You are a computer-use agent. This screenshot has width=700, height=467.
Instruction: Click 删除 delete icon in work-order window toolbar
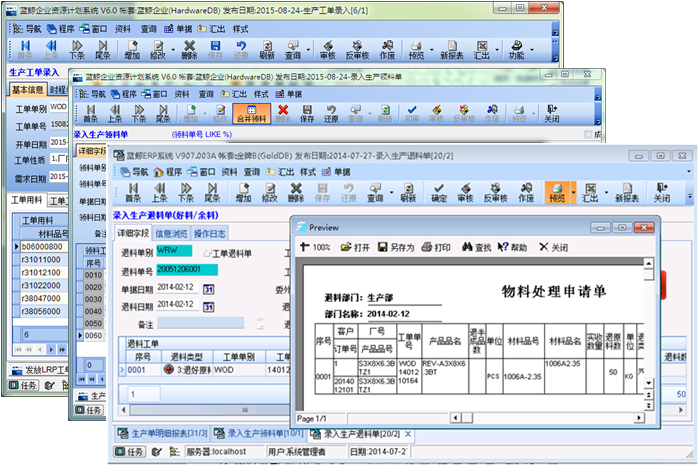(x=189, y=50)
